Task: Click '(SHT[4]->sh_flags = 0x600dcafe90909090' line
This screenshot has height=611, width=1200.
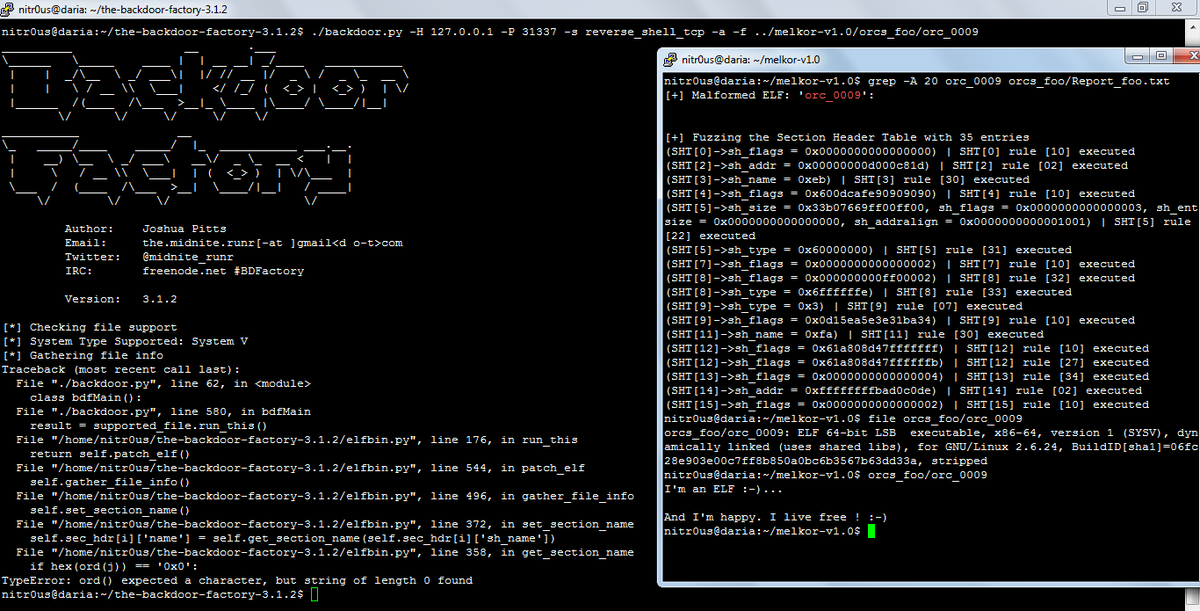Action: (x=899, y=193)
